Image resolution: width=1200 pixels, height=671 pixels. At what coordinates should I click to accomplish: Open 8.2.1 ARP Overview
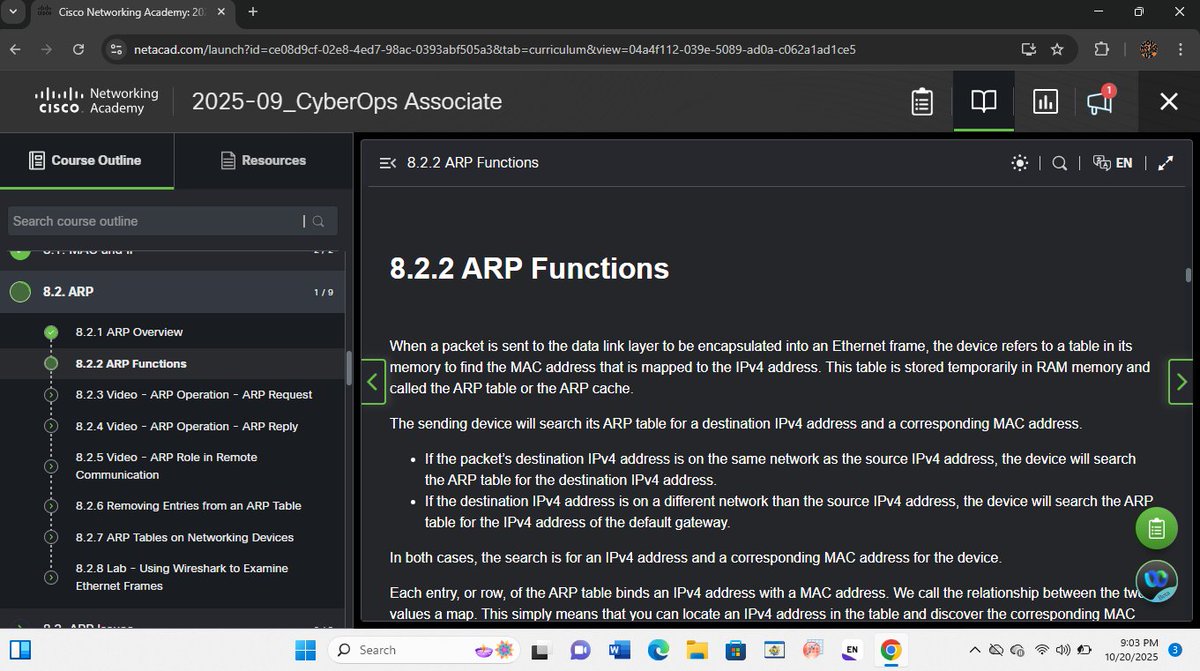[x=129, y=332]
